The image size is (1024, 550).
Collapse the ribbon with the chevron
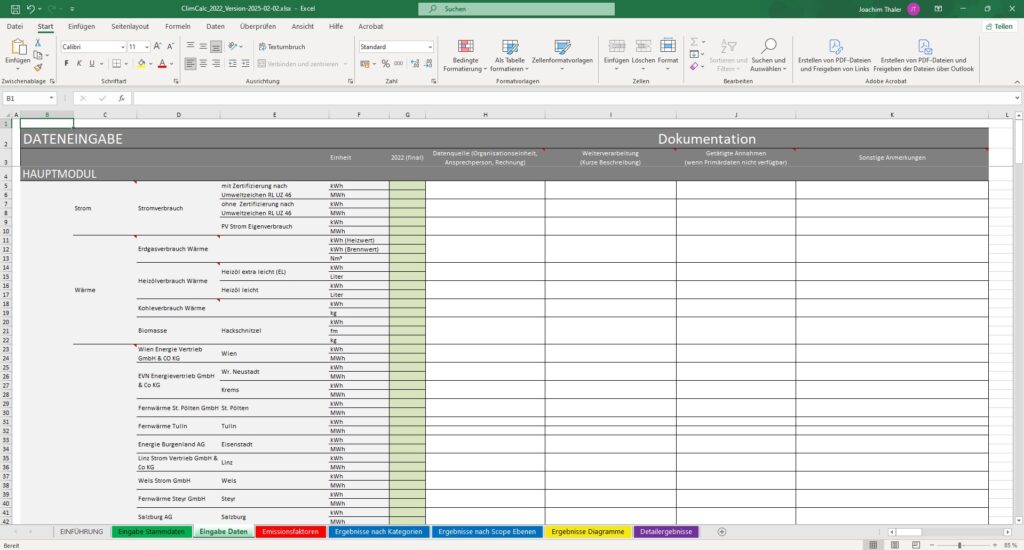click(x=1017, y=82)
